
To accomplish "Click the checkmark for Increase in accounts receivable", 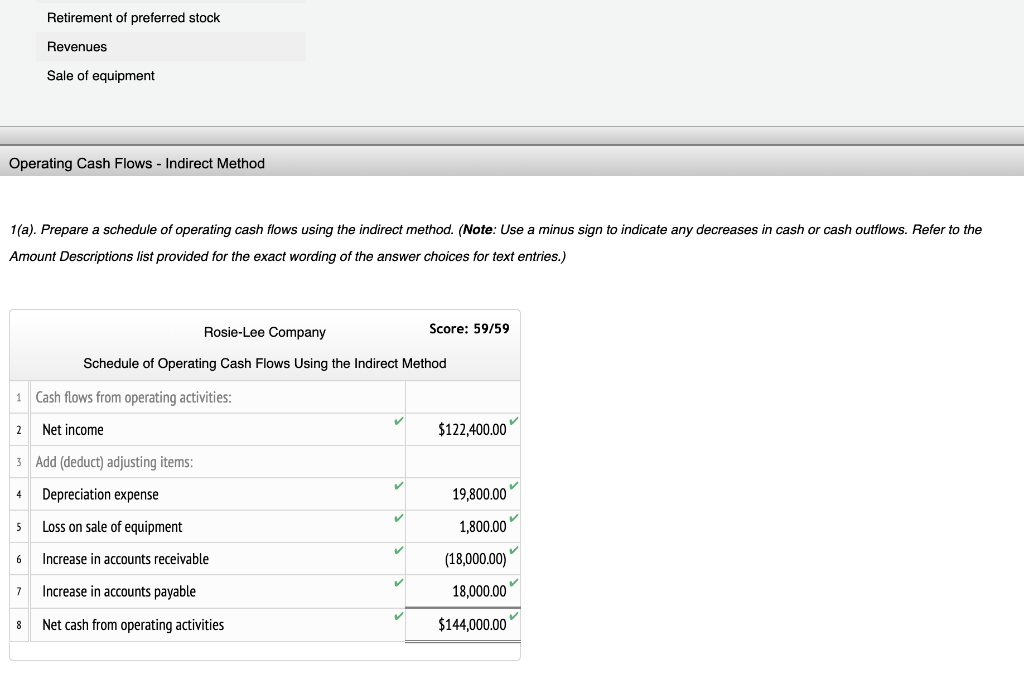I will pos(396,552).
